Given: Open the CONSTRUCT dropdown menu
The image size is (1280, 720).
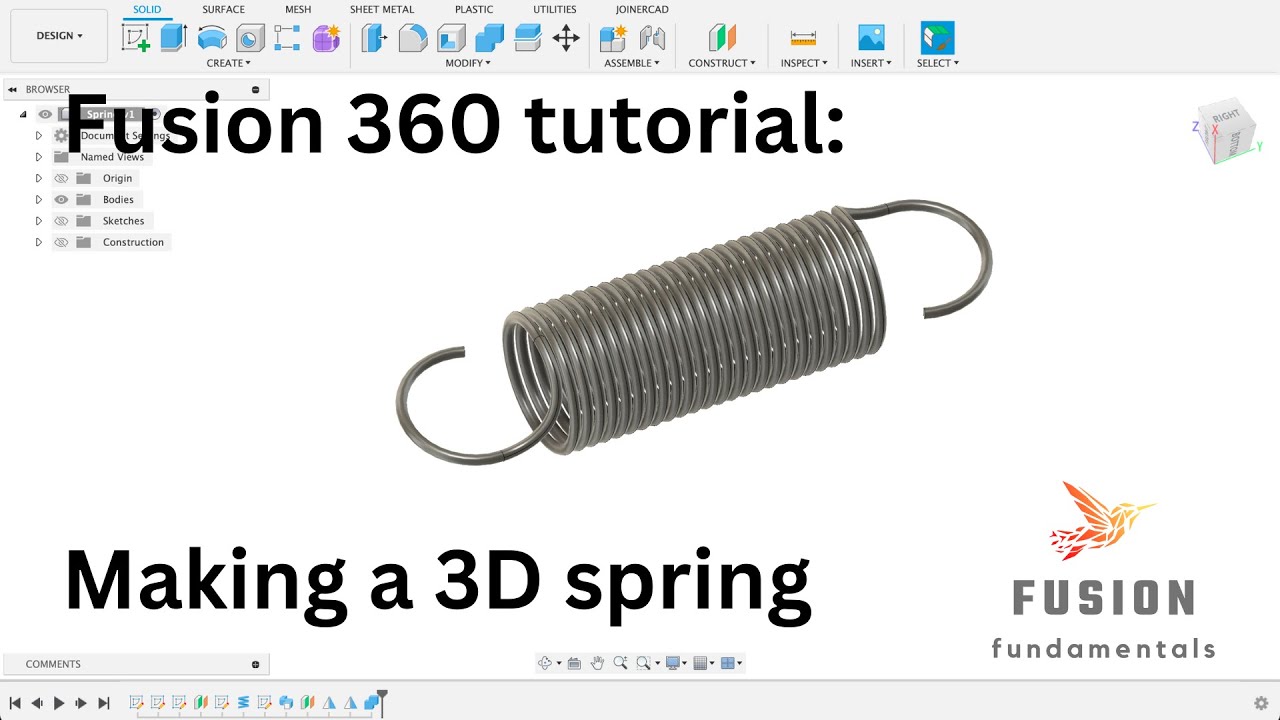Looking at the screenshot, I should [722, 63].
